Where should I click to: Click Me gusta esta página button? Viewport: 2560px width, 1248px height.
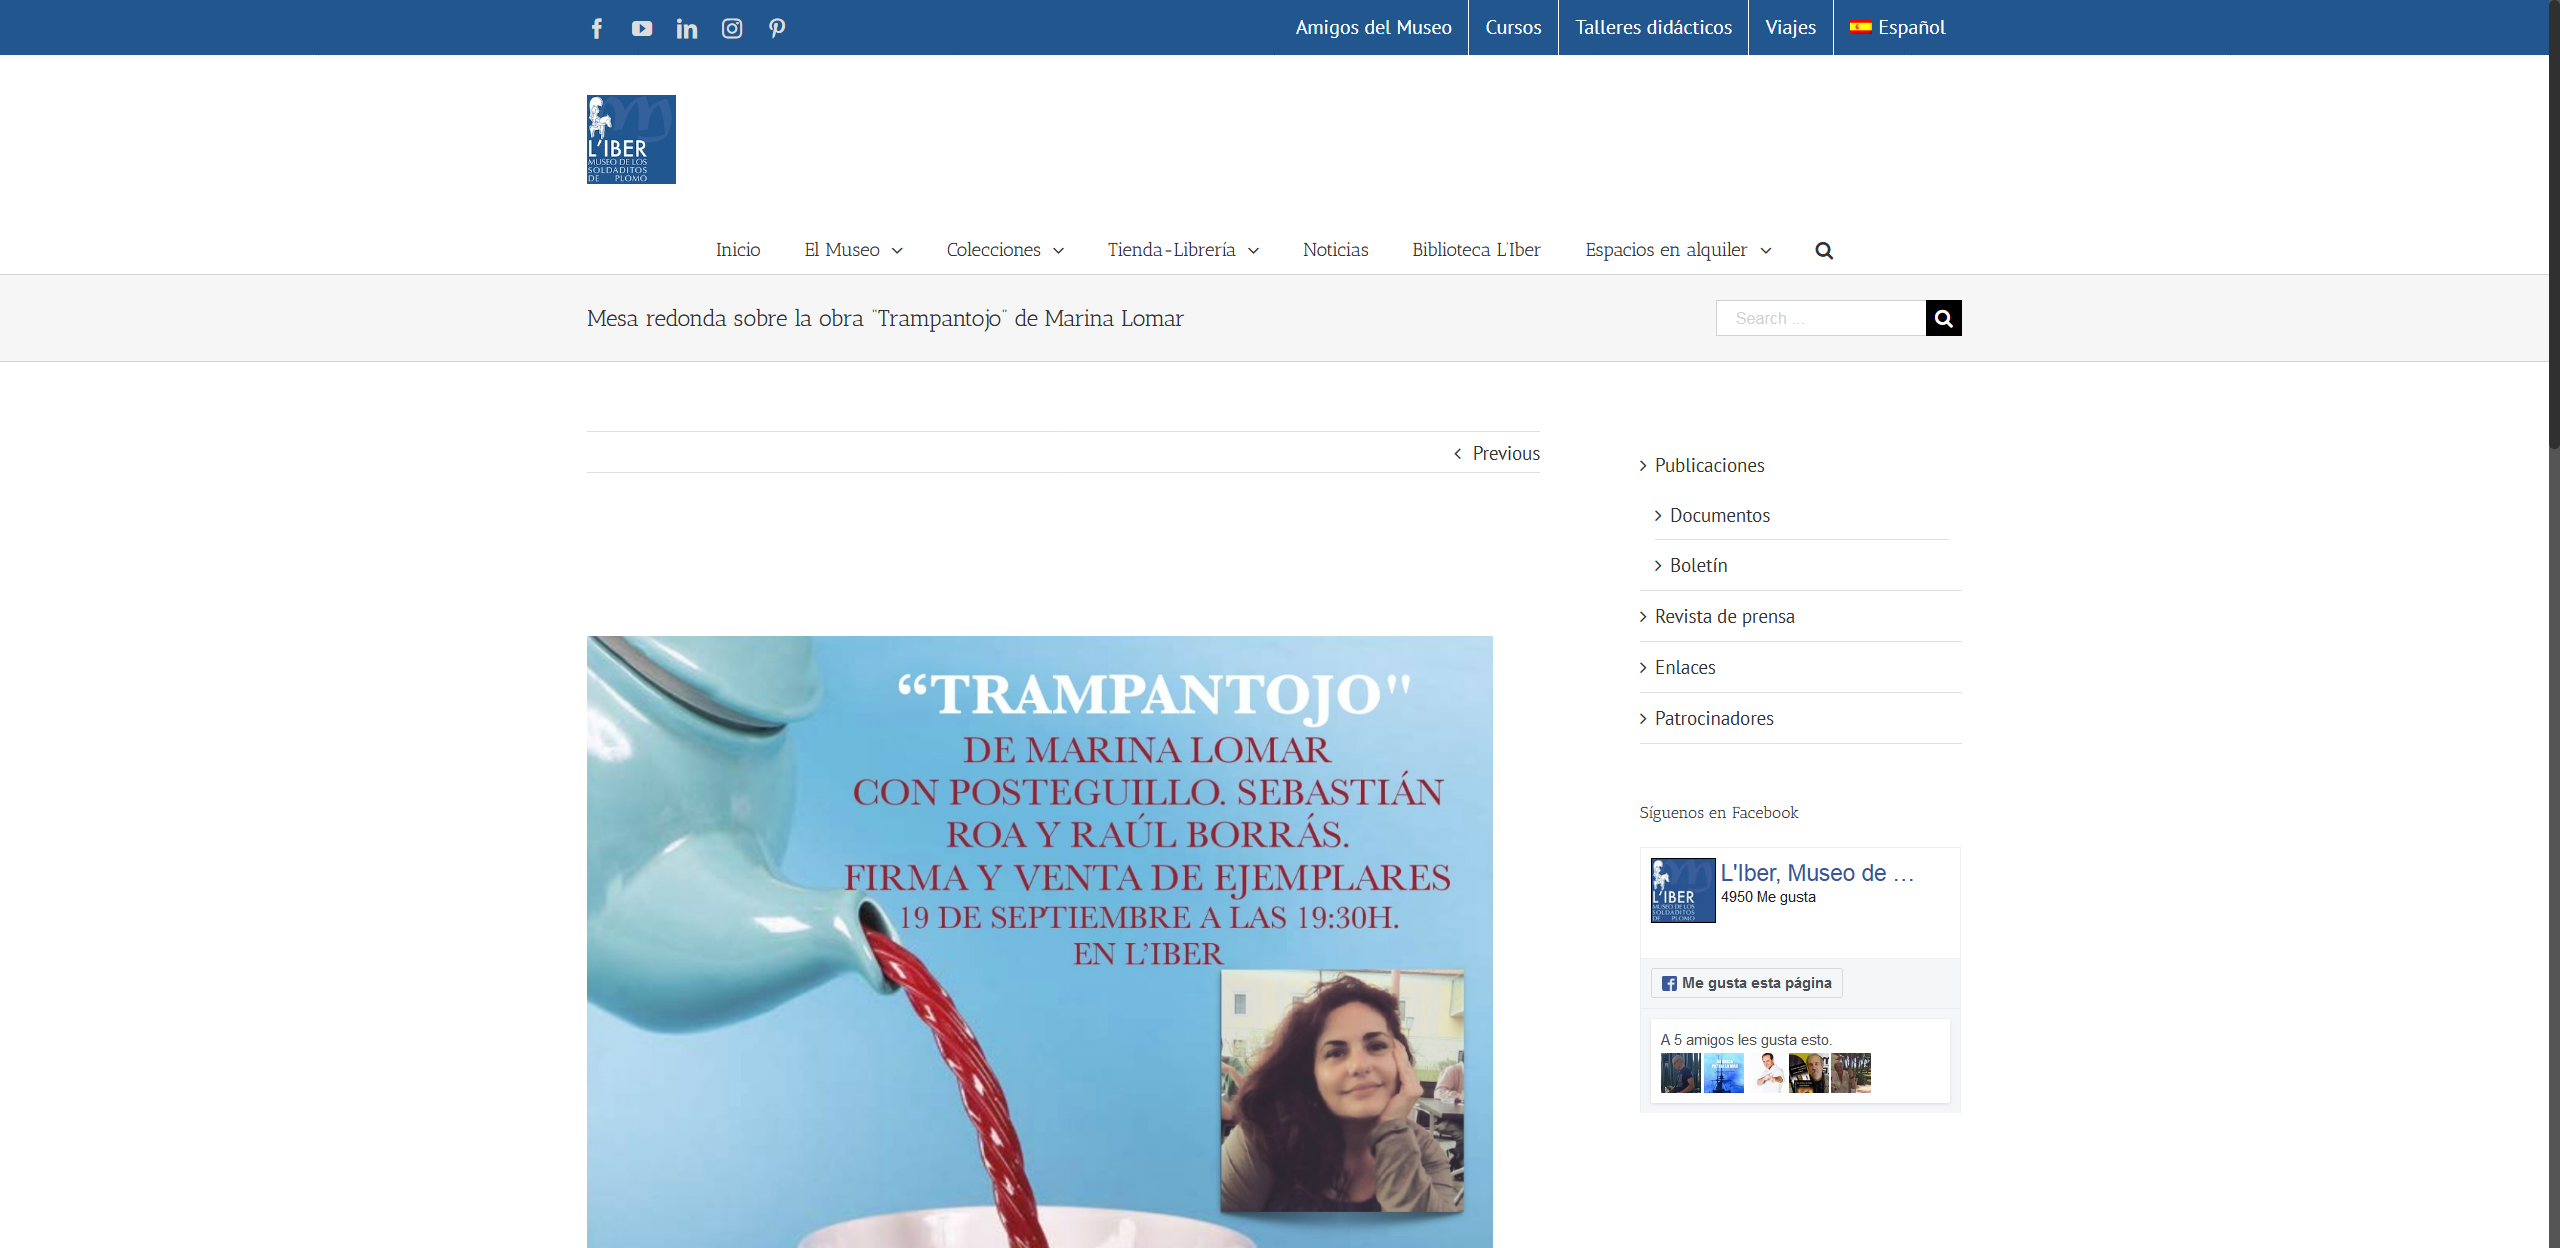1746,983
